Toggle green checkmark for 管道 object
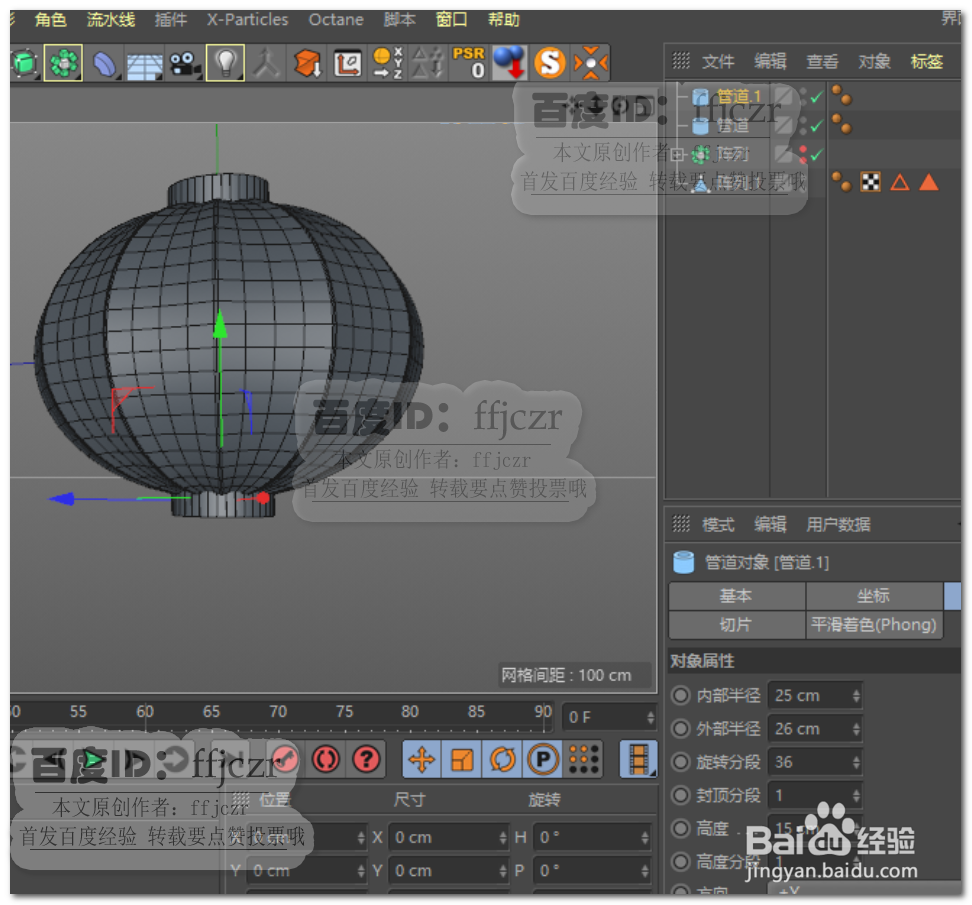Image resolution: width=972 pixels, height=905 pixels. tap(817, 126)
